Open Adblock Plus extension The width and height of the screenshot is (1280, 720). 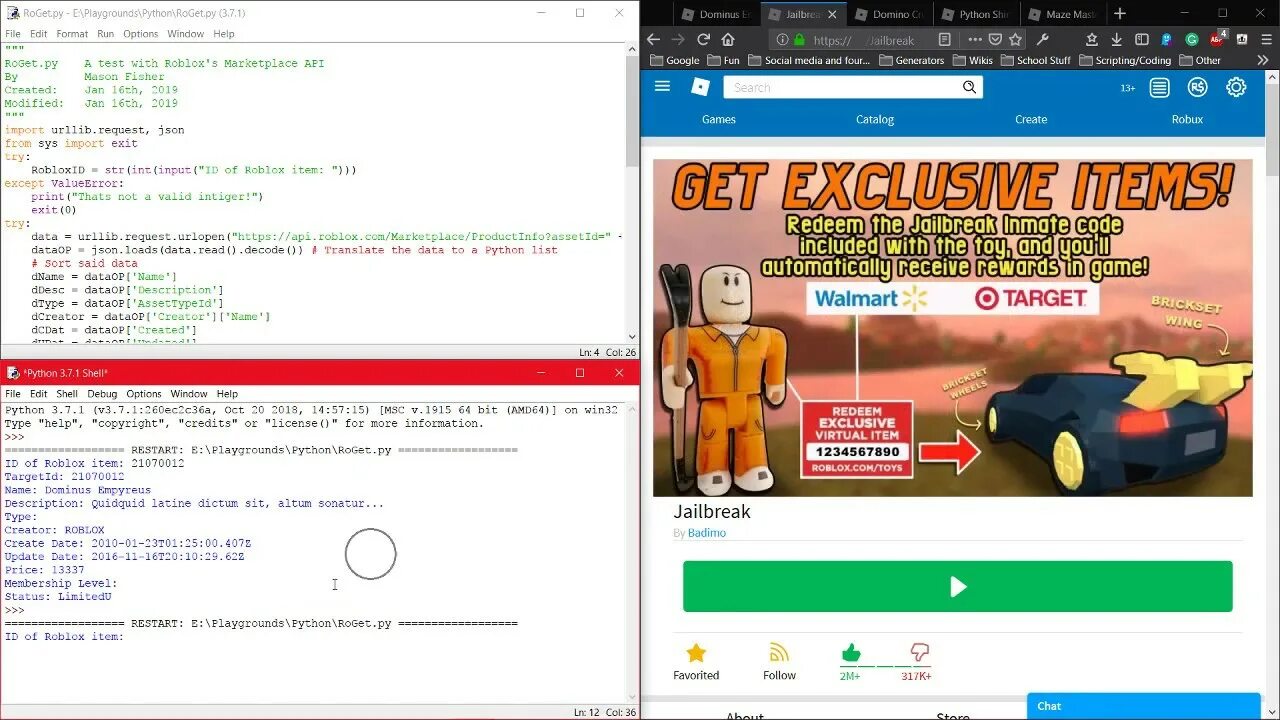click(x=1217, y=40)
